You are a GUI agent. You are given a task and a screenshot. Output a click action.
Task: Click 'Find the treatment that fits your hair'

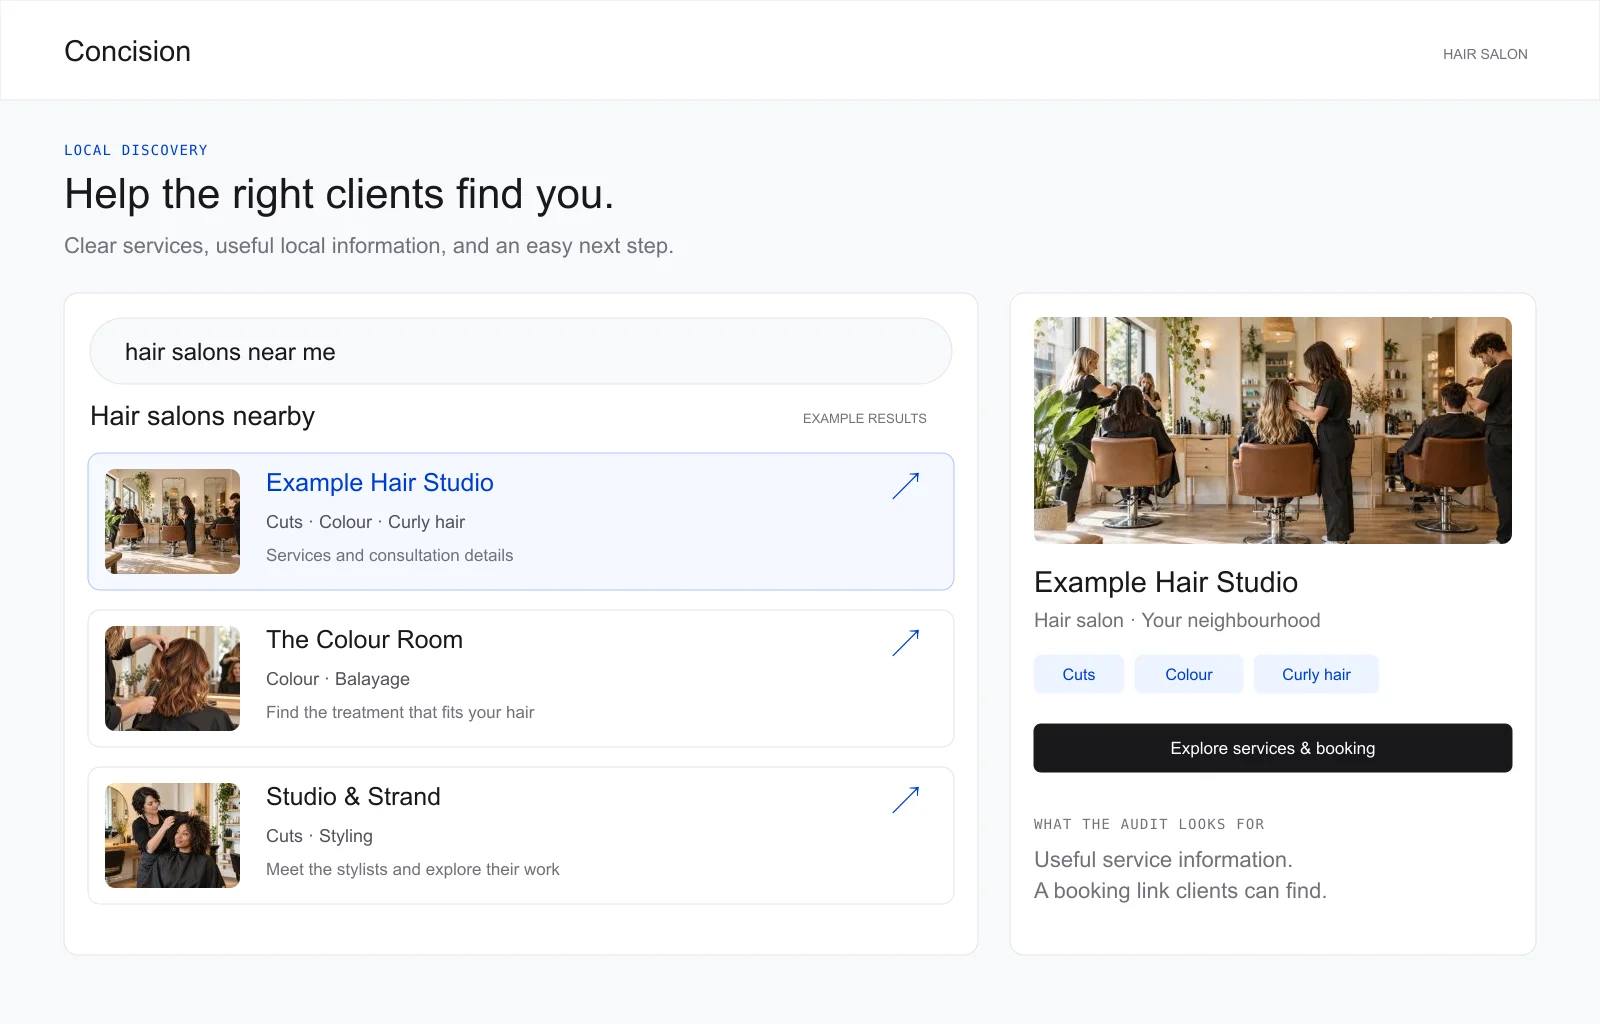click(400, 712)
